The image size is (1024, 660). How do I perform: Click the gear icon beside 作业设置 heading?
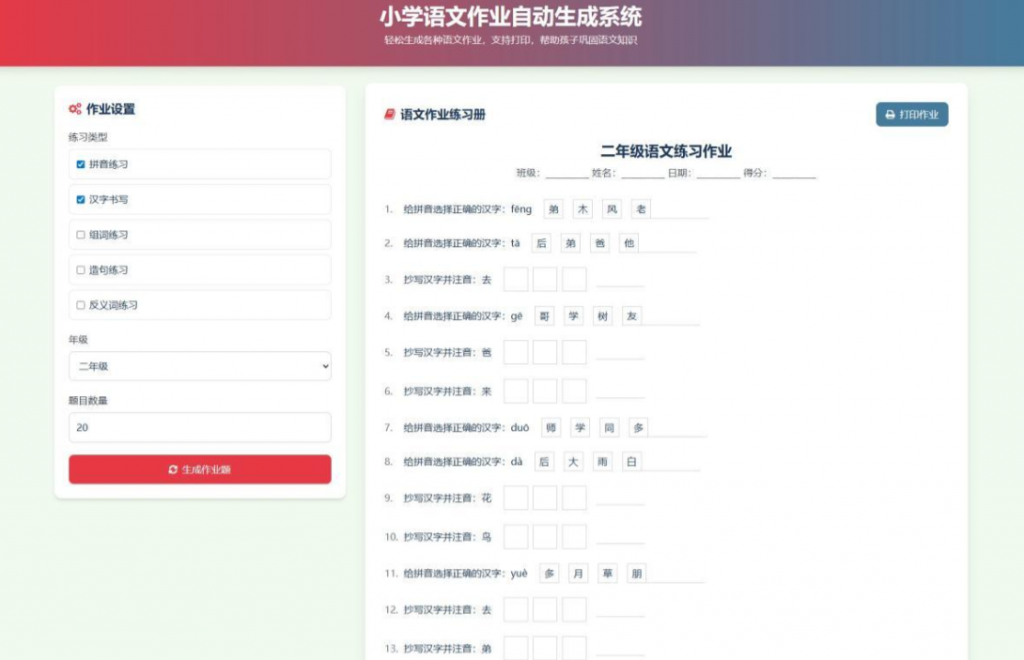[x=74, y=110]
